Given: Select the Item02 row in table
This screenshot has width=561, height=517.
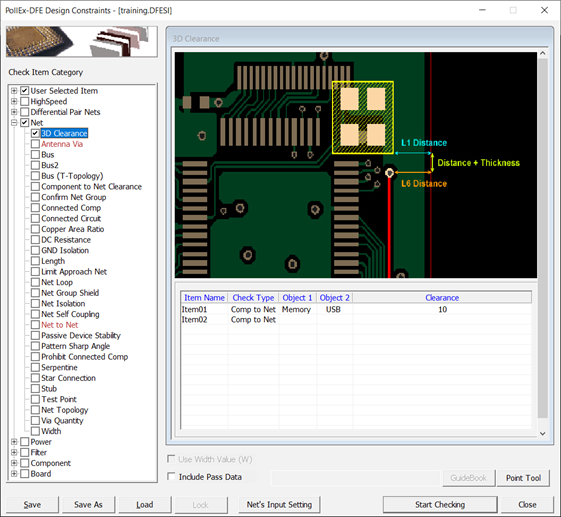Looking at the screenshot, I should 356,320.
